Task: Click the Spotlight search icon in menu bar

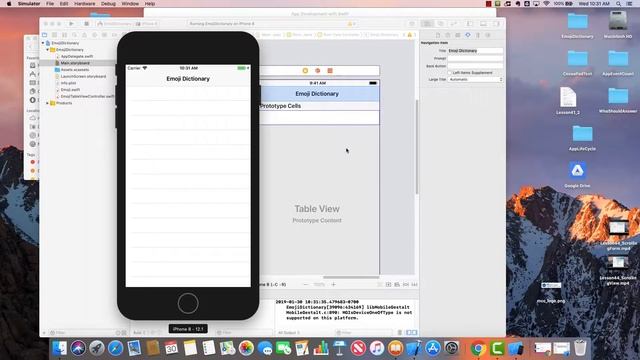Action: [618, 4]
